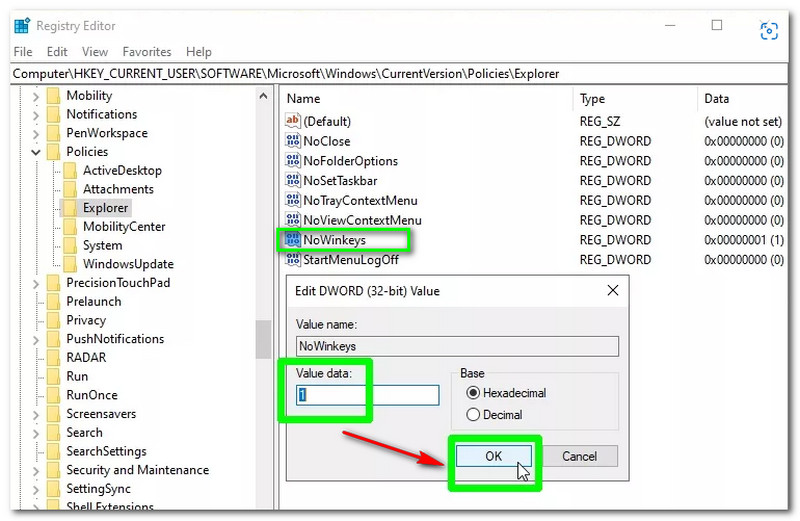Cancel the Edit DWORD dialog
The height and width of the screenshot is (521, 800).
[579, 456]
